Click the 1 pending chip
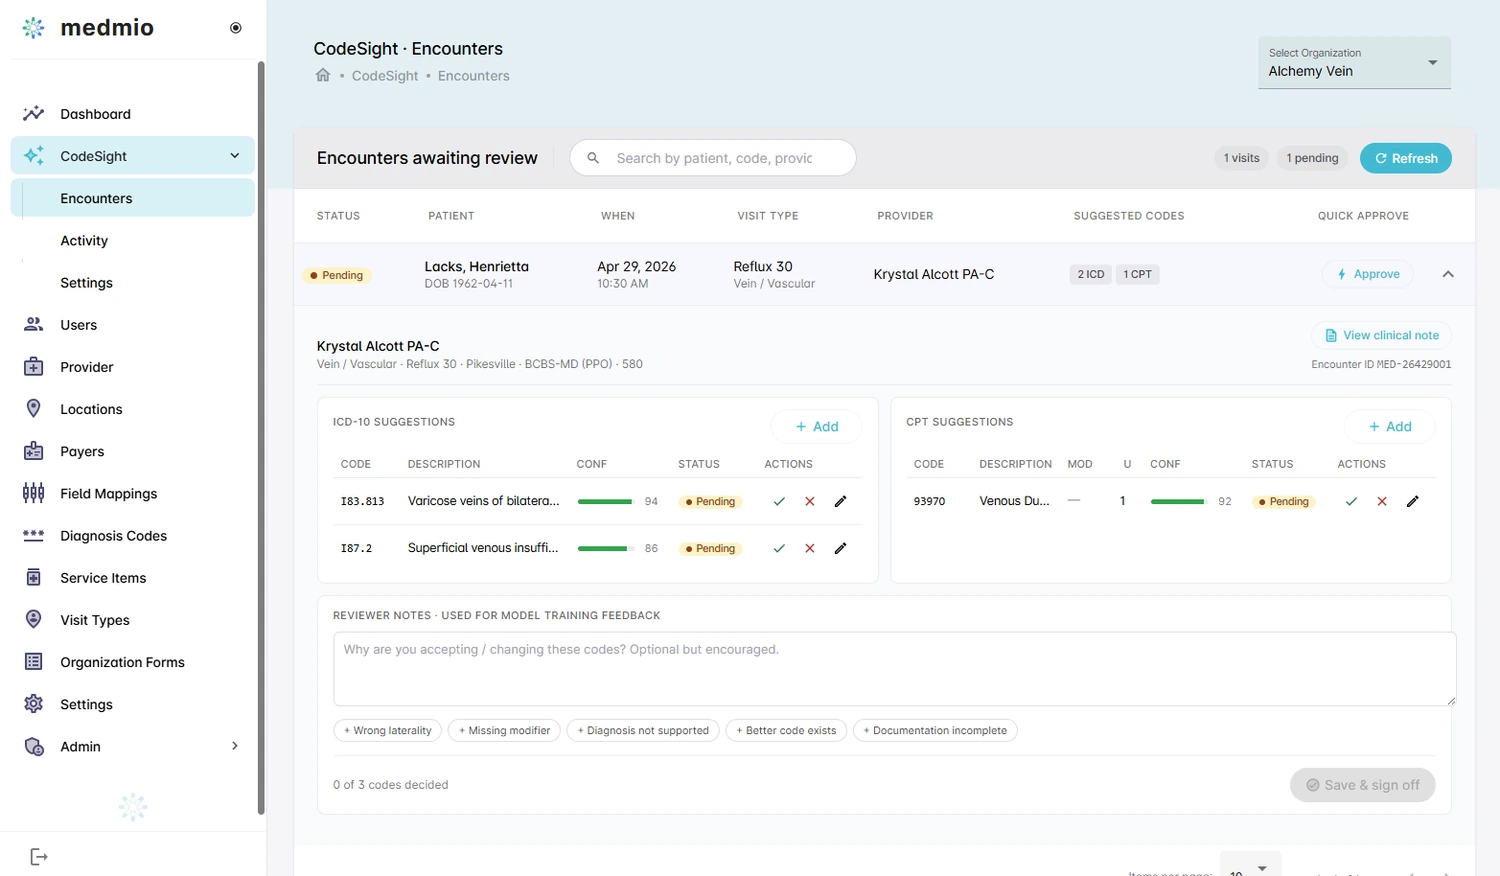Viewport: 1500px width, 876px height. (1312, 158)
